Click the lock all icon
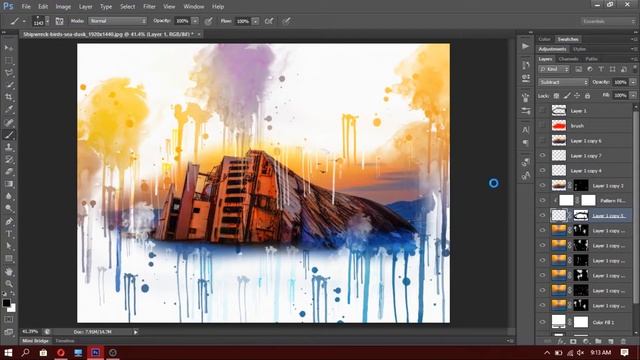The image size is (640, 360). tap(587, 96)
